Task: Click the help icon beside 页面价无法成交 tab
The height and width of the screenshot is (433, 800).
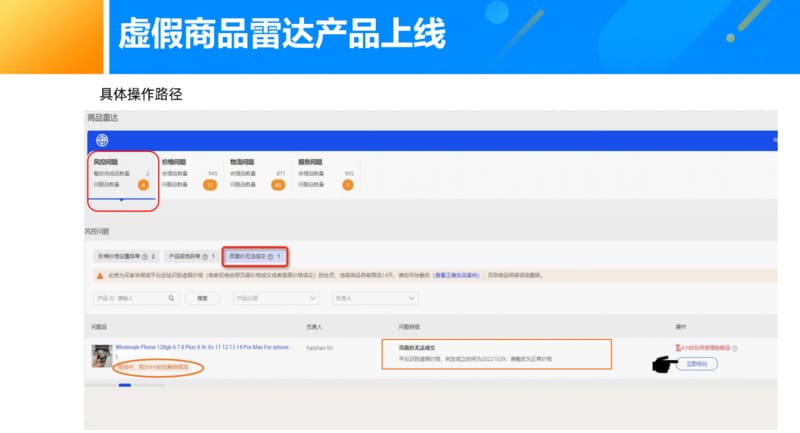Action: coord(270,256)
